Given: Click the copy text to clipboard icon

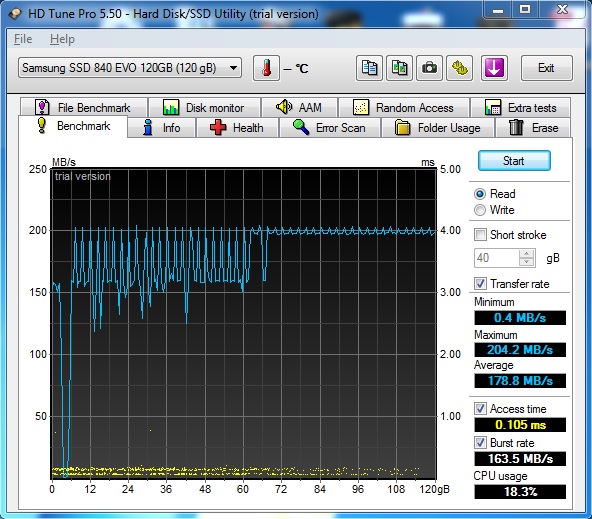Looking at the screenshot, I should click(x=369, y=68).
